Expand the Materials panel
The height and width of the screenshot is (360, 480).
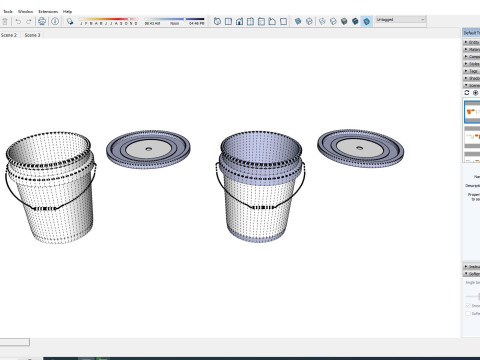(471, 49)
